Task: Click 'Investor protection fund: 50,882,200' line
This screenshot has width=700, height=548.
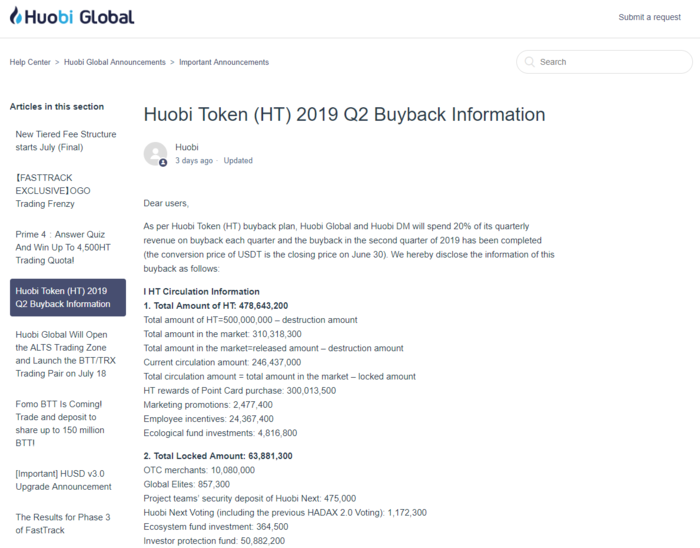Action: (x=214, y=541)
